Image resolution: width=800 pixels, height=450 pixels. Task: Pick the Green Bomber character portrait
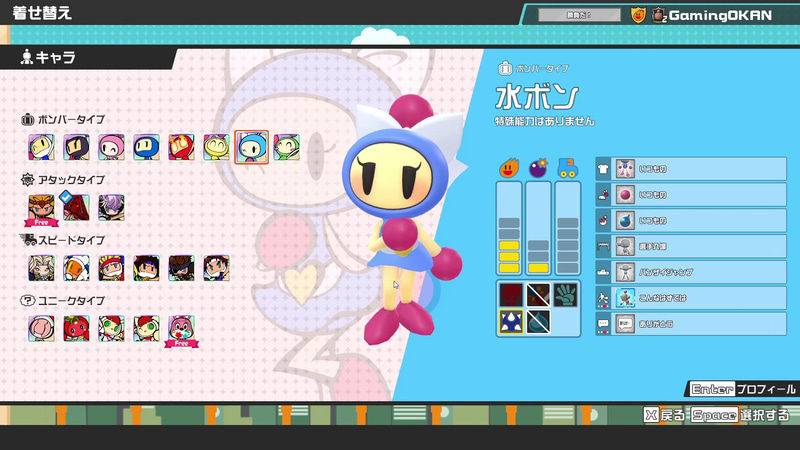click(286, 147)
